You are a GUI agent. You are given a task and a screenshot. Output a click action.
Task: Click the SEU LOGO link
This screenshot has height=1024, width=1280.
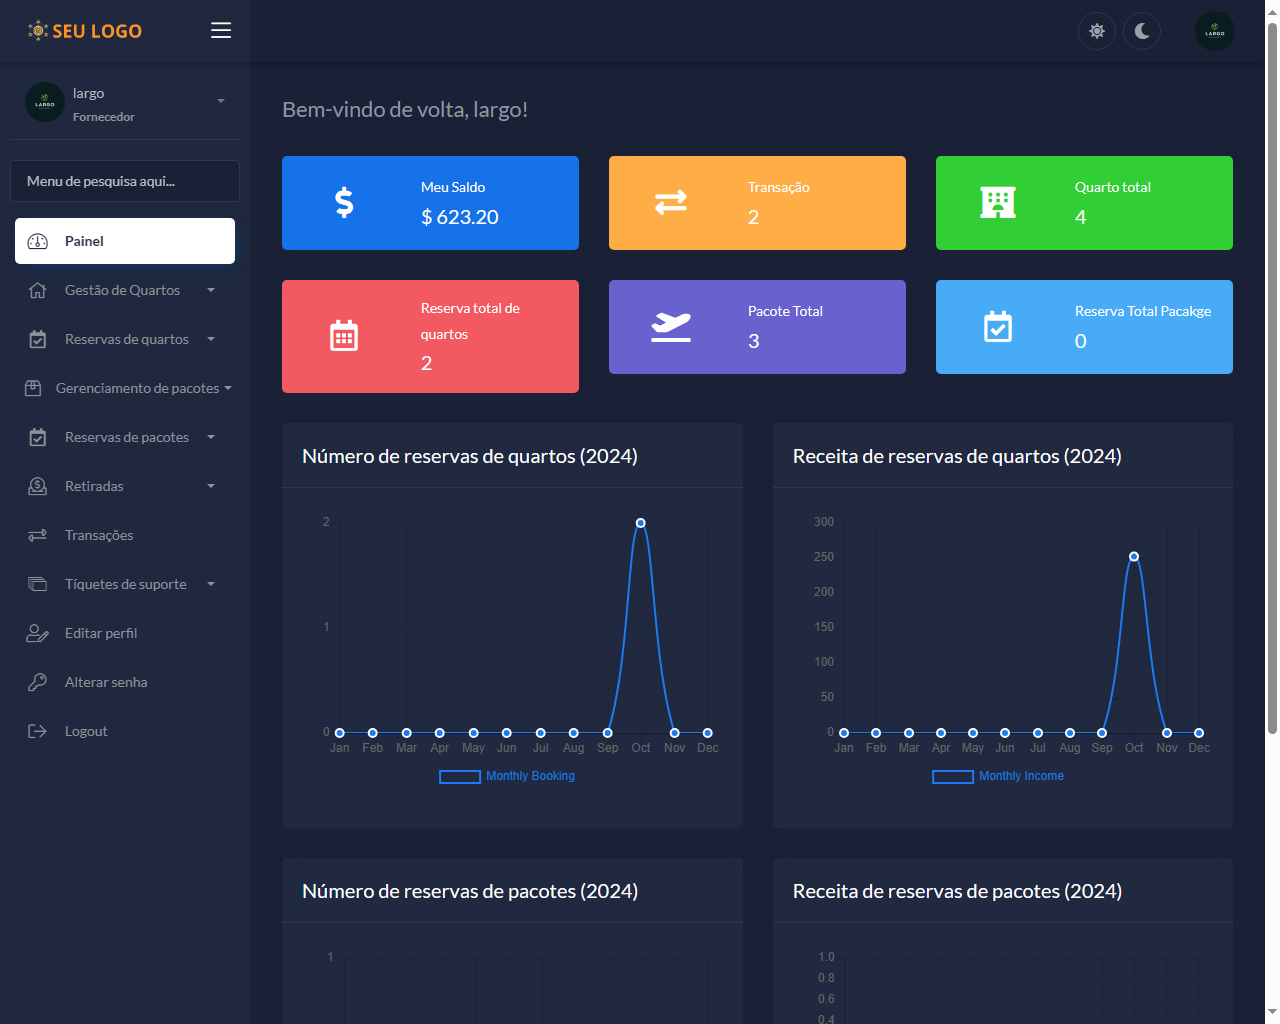85,31
